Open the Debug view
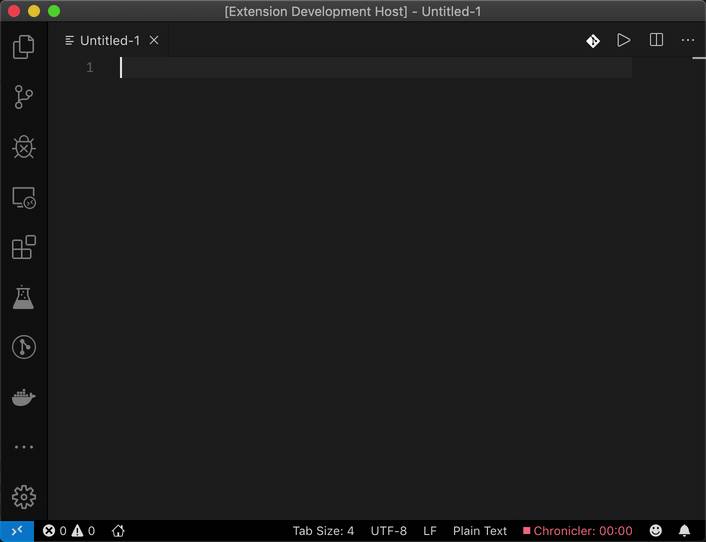 (x=23, y=147)
